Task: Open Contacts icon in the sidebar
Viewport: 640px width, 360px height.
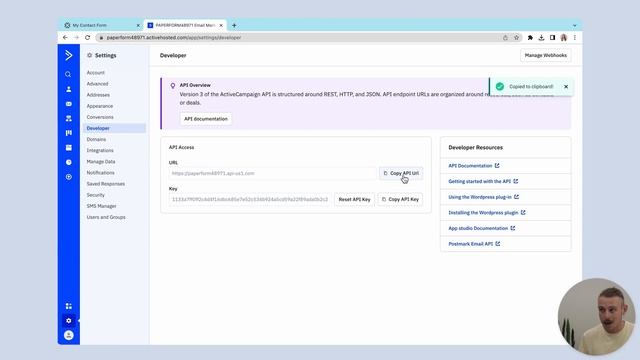Action: coord(69,89)
